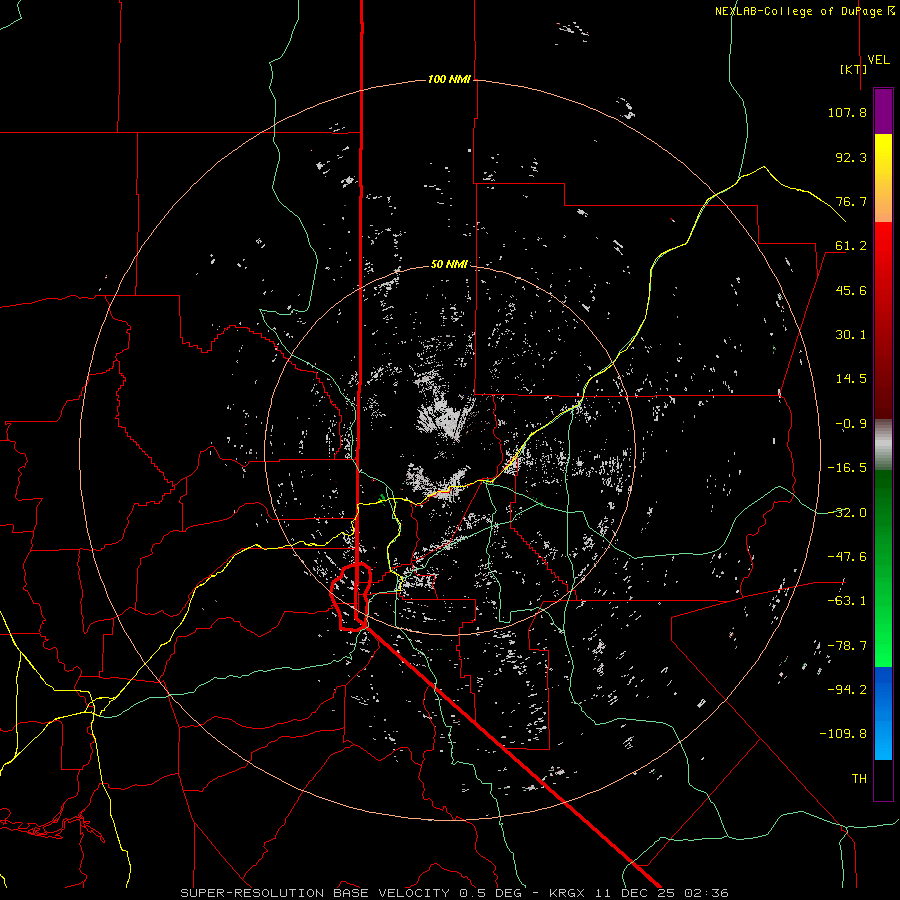Click the -78.7 velocity scale value

click(x=847, y=646)
